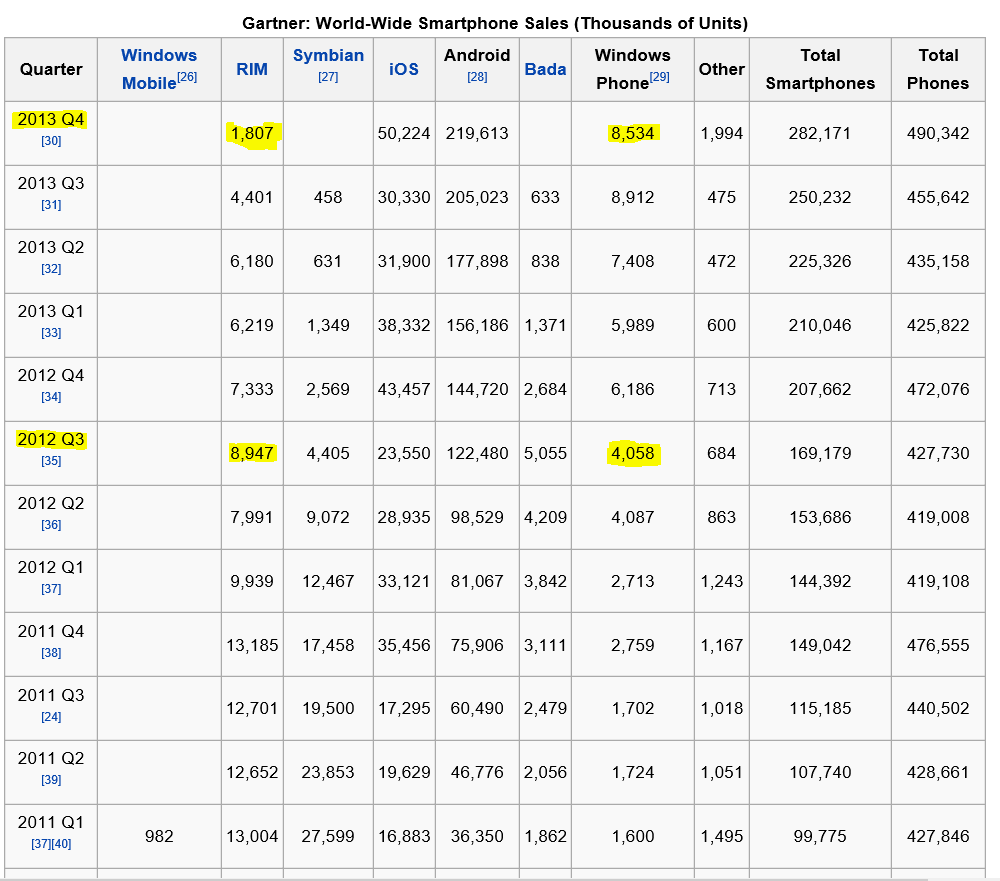Viewport: 1000px width, 881px height.
Task: Click the Android value 81,067
Action: click(477, 582)
